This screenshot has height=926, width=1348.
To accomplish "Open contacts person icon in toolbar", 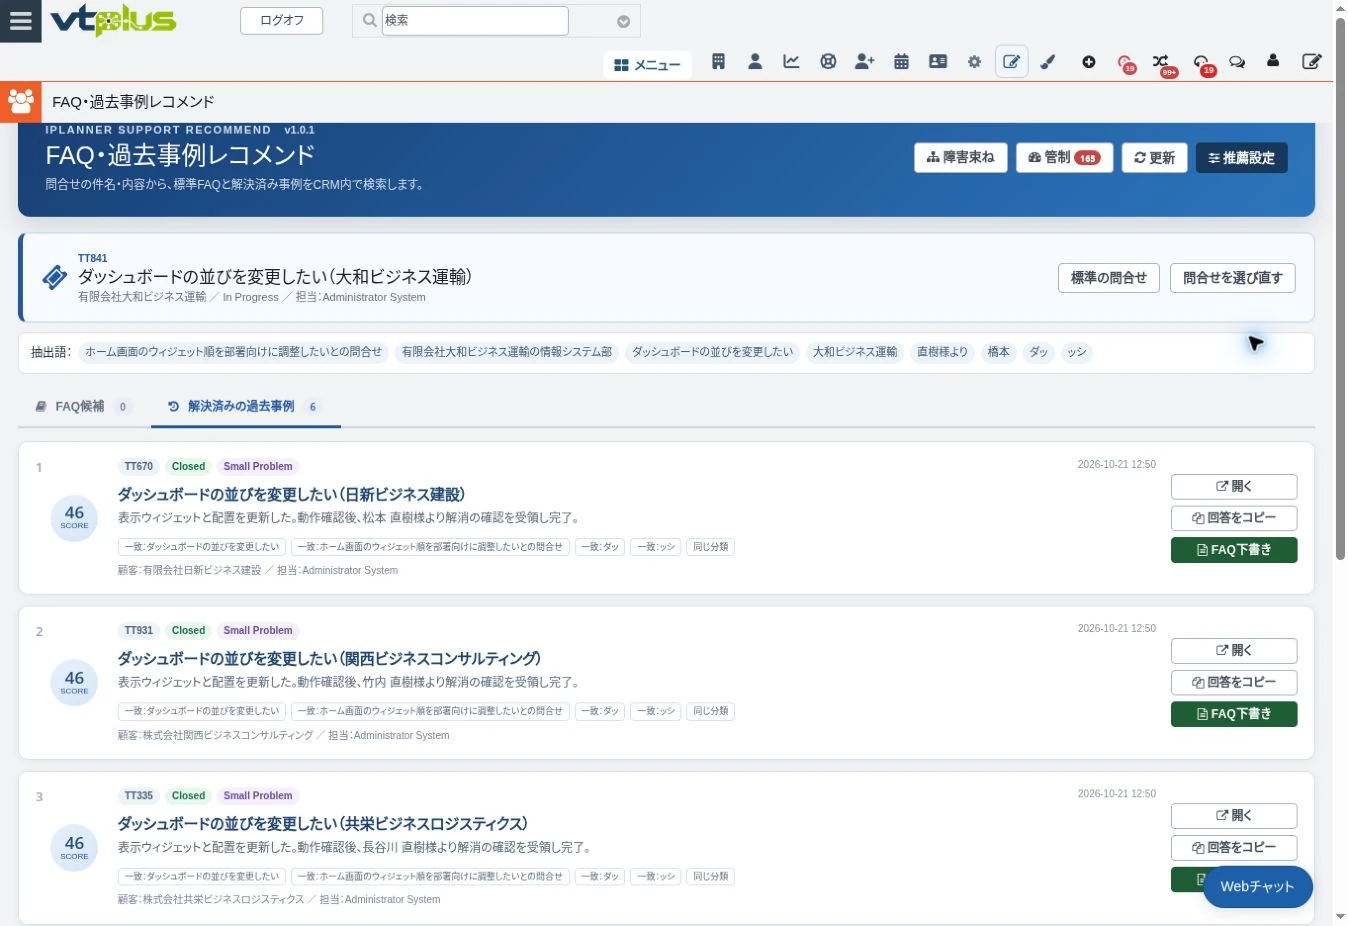I will pyautogui.click(x=755, y=62).
